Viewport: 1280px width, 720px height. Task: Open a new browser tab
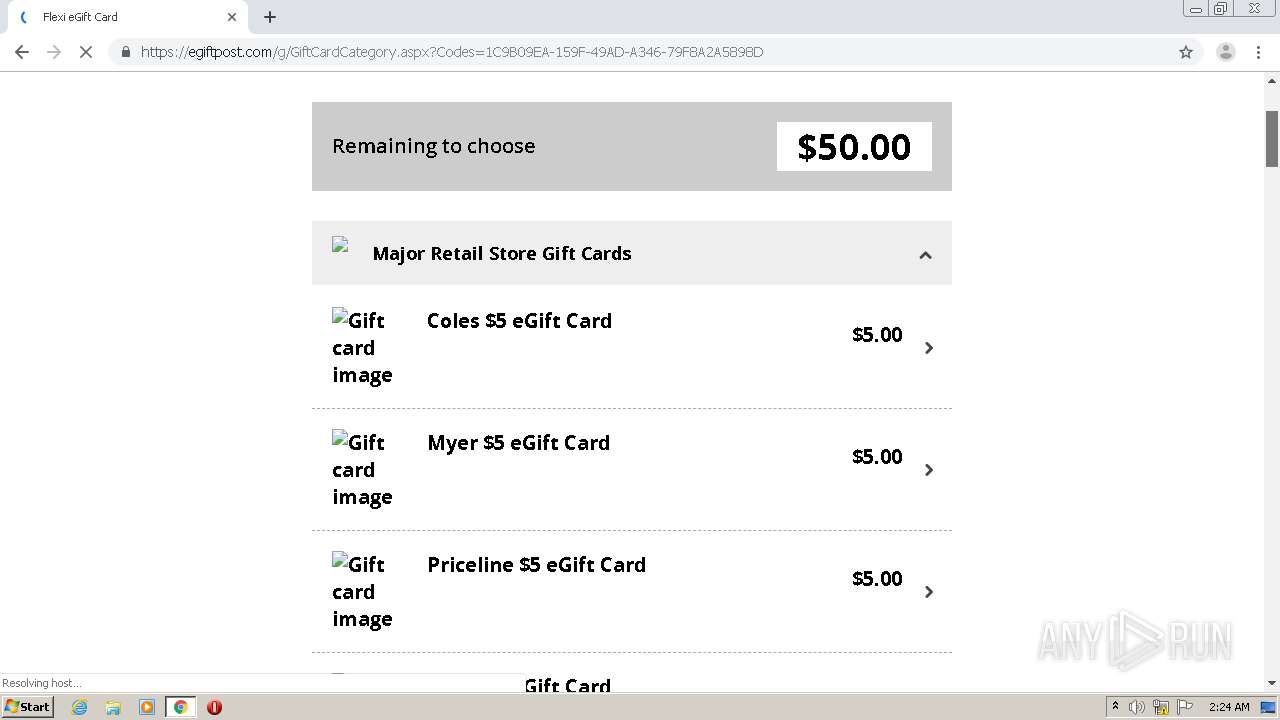pos(270,17)
